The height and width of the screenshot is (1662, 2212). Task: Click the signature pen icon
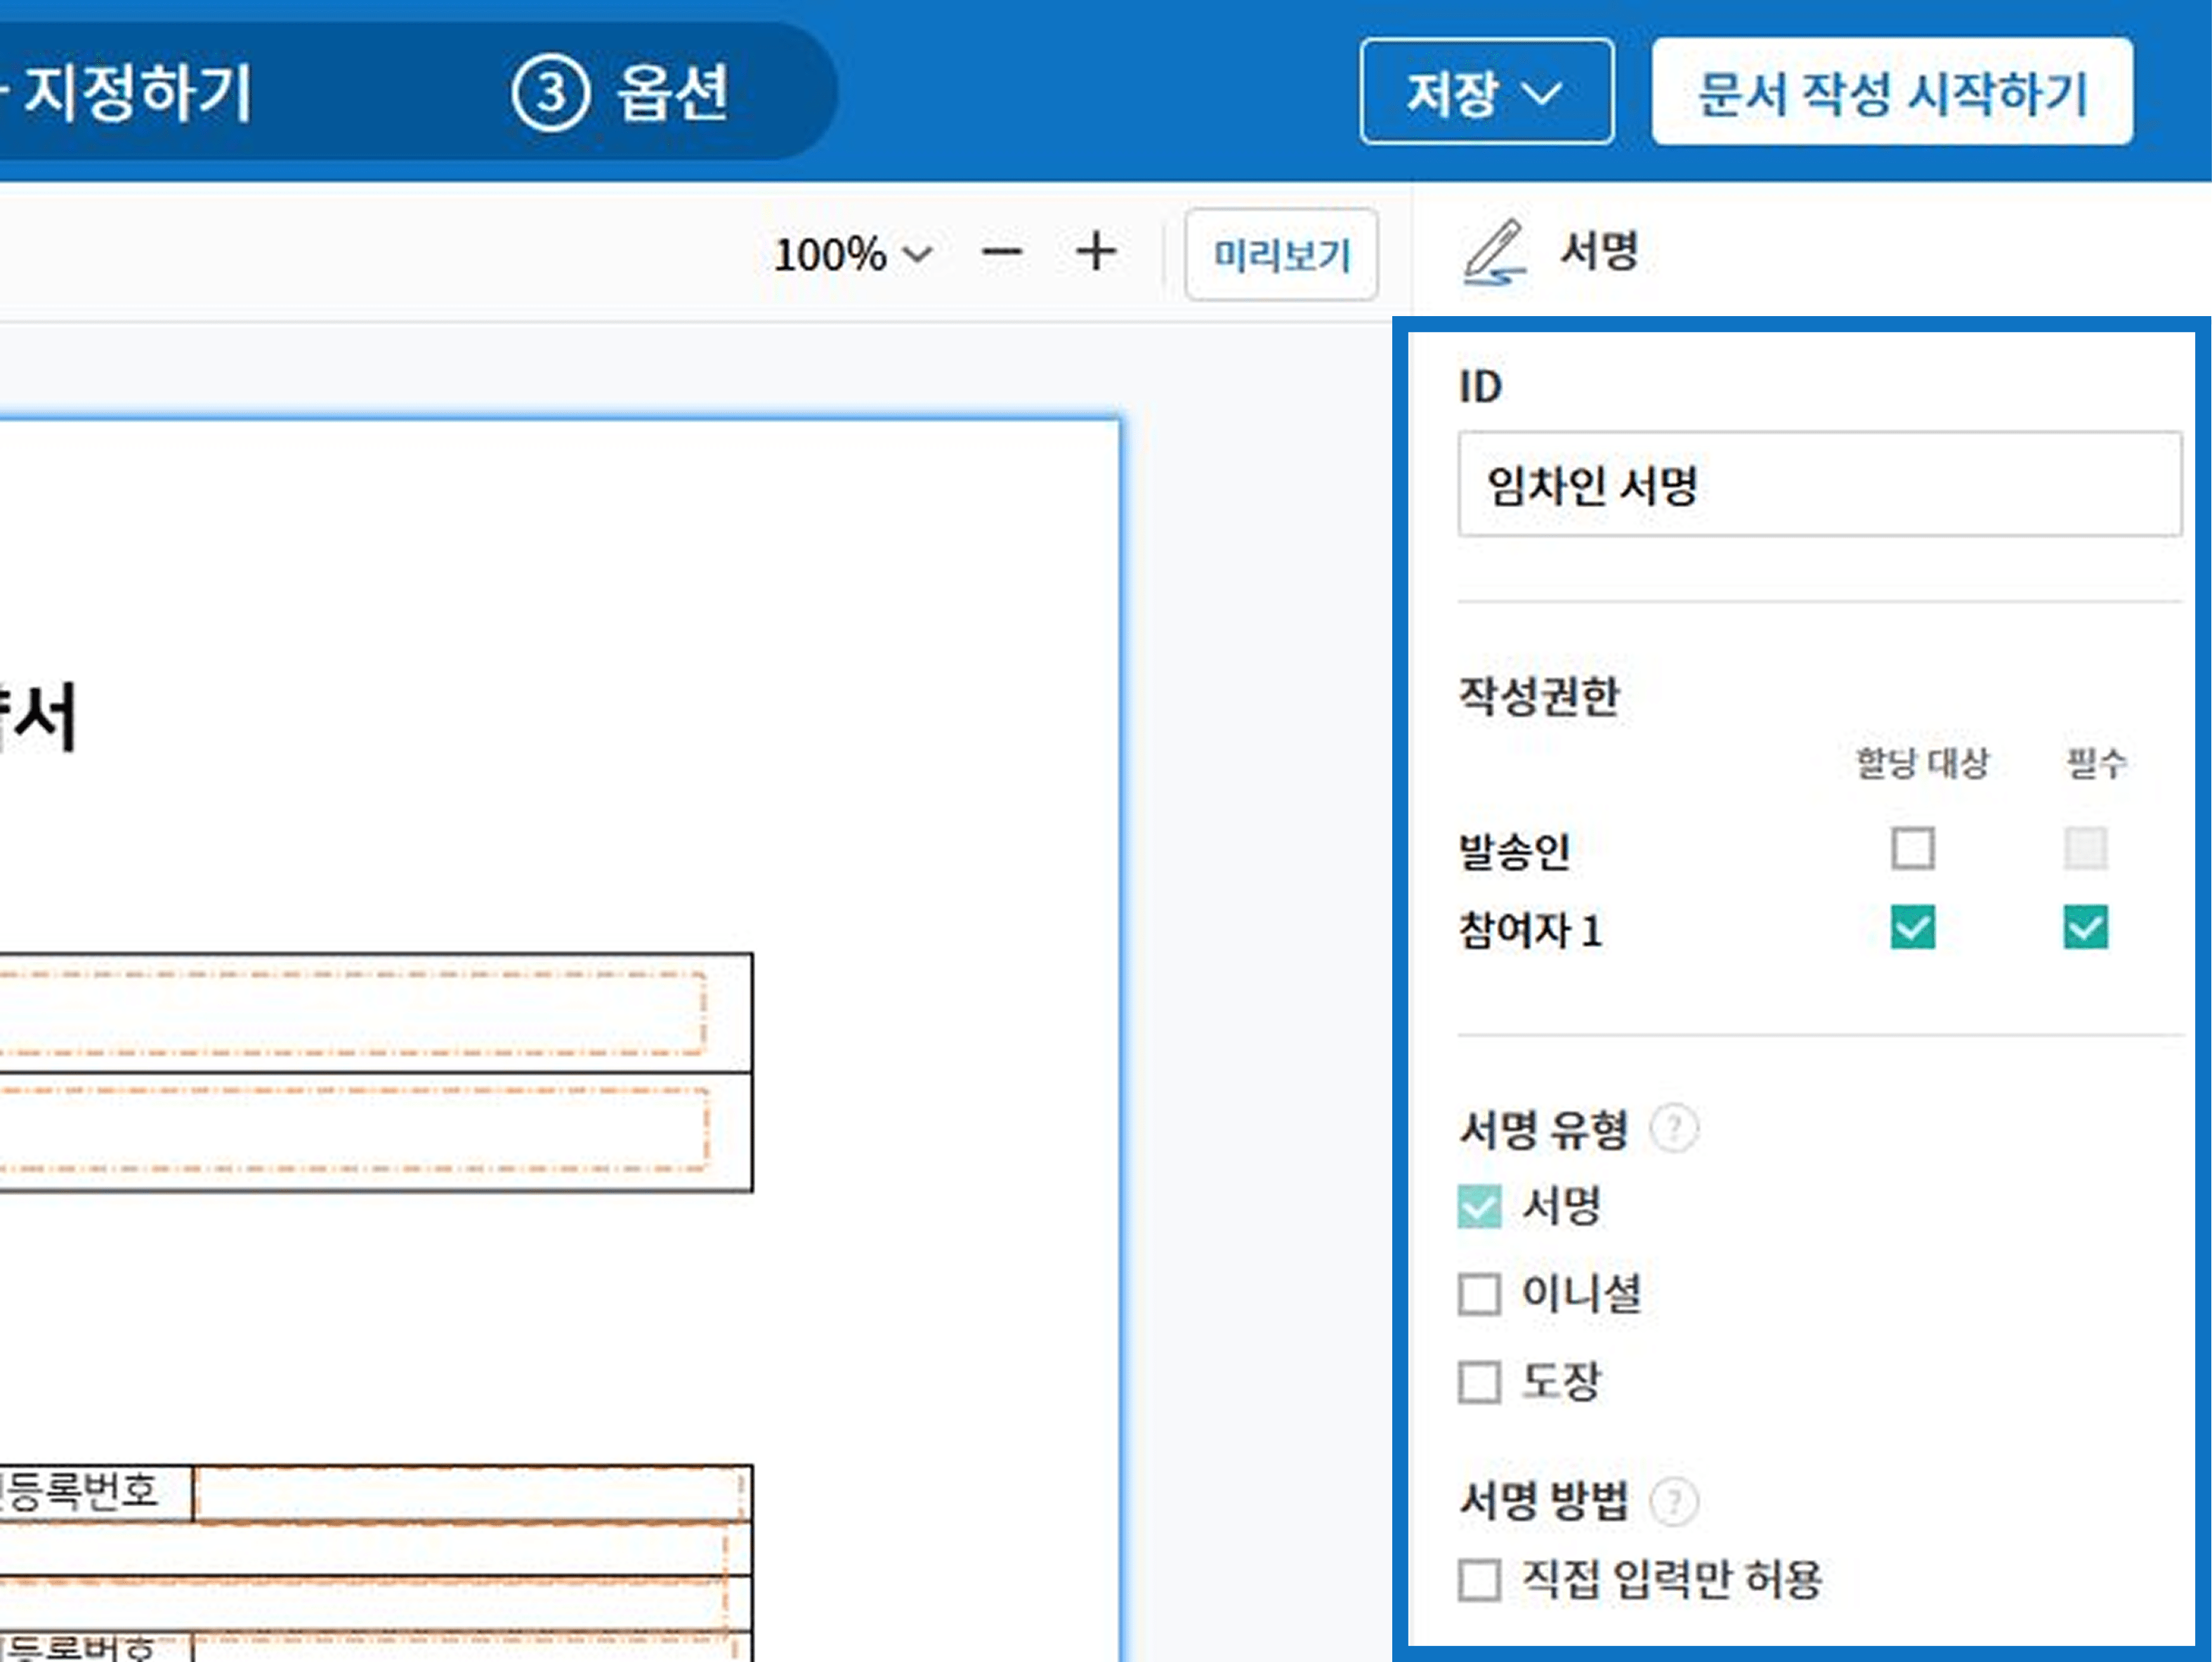[1494, 252]
